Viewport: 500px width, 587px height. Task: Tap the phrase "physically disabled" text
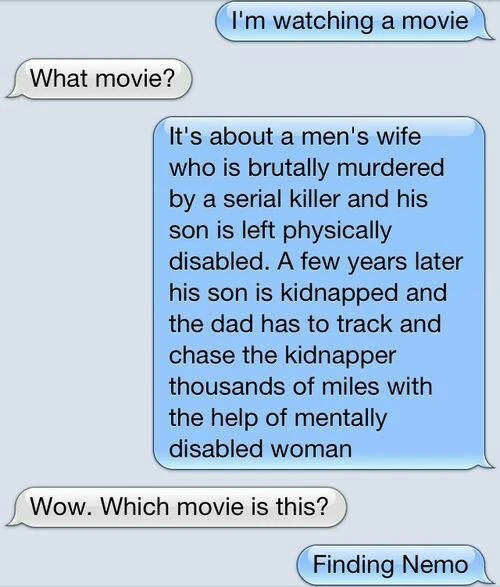(280, 246)
